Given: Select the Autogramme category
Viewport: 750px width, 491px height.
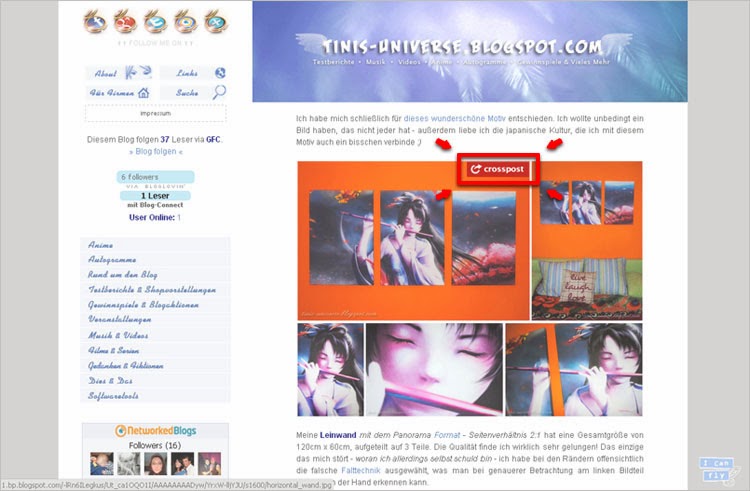Looking at the screenshot, I should click(x=155, y=260).
